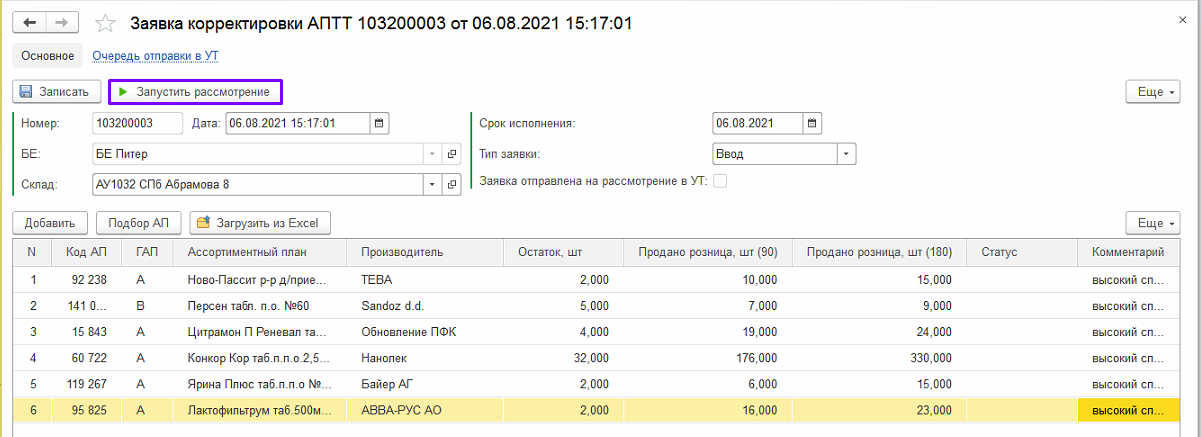
Task: Expand the Склад dropdown list
Action: (432, 185)
